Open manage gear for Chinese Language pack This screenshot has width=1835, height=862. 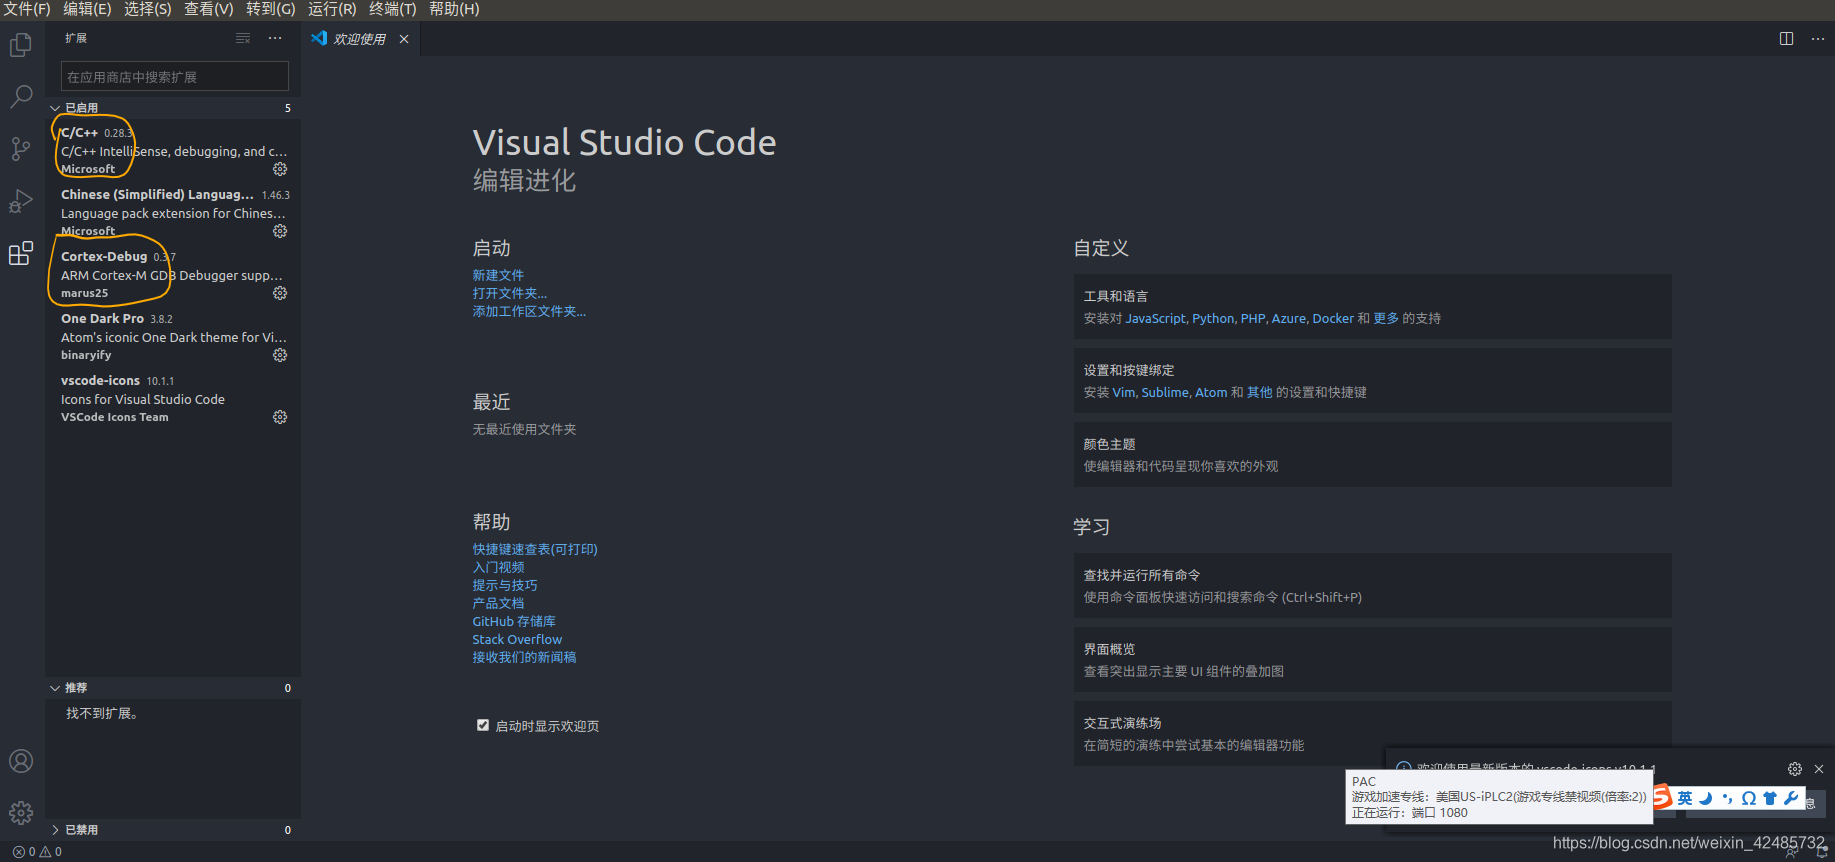[x=280, y=231]
